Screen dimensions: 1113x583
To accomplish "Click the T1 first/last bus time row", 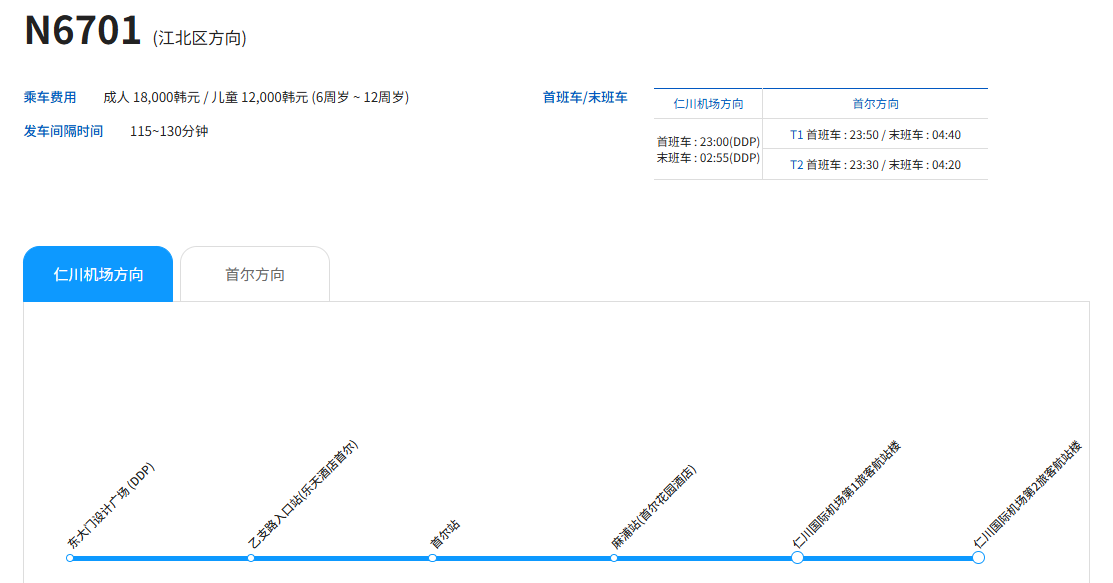I will (x=875, y=134).
